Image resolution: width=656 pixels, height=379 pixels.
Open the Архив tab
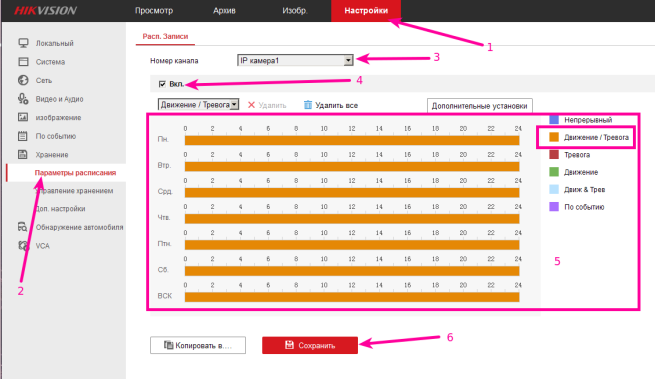pyautogui.click(x=224, y=10)
